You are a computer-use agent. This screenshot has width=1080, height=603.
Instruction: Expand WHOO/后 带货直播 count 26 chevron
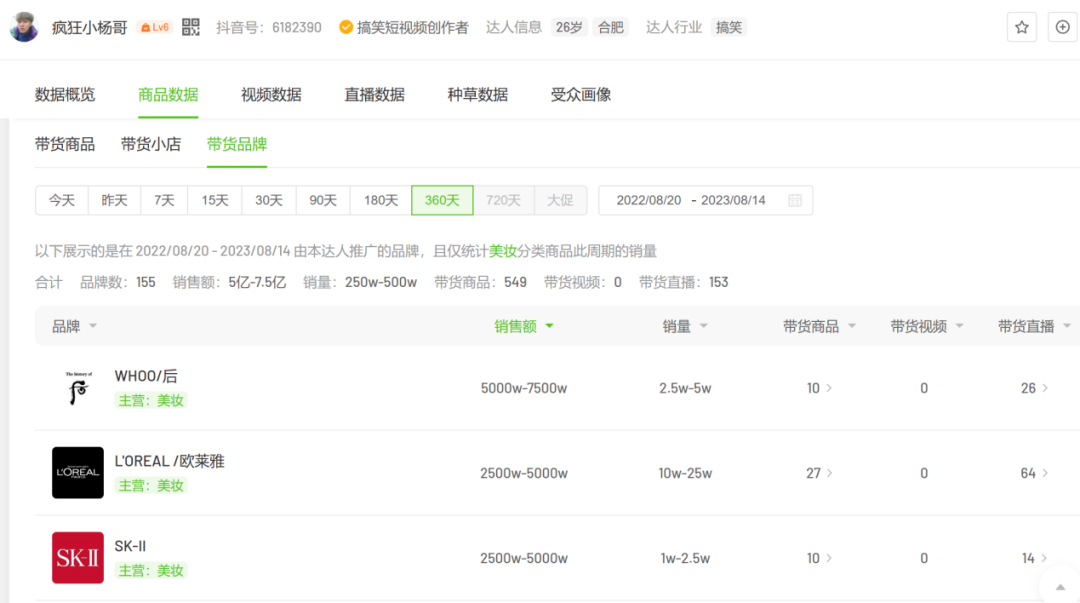tap(1046, 388)
